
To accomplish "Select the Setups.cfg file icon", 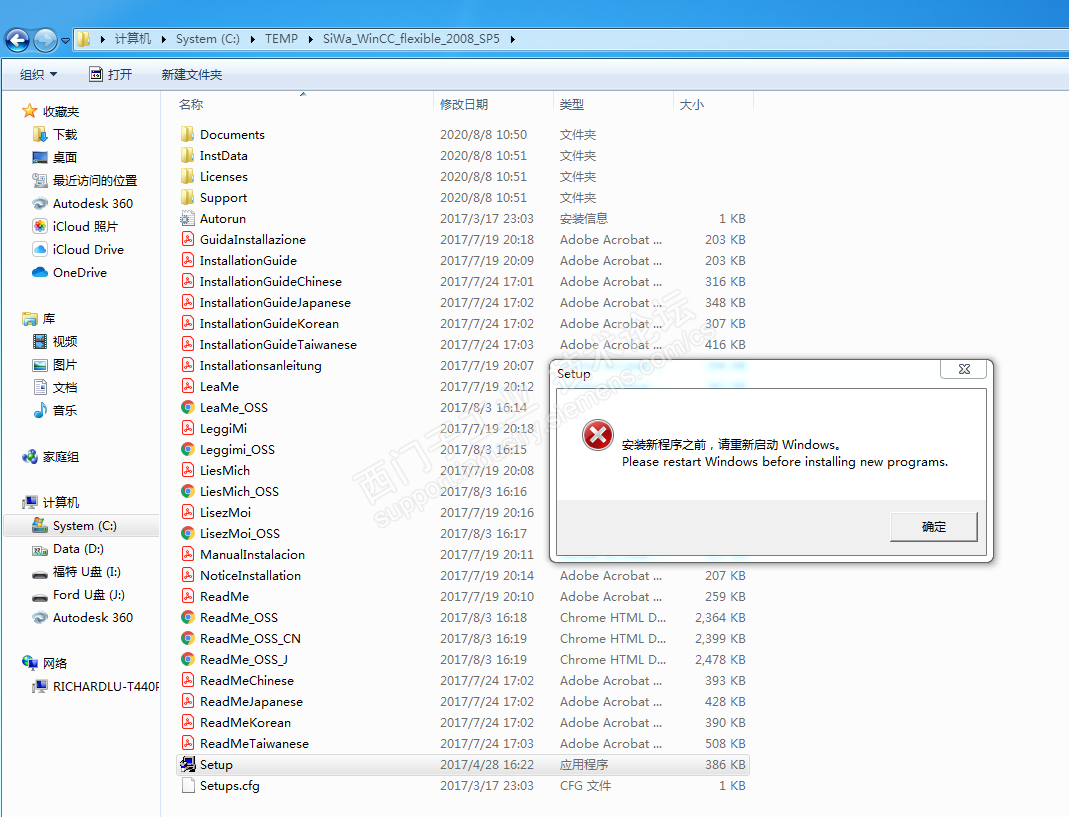I will pyautogui.click(x=187, y=785).
